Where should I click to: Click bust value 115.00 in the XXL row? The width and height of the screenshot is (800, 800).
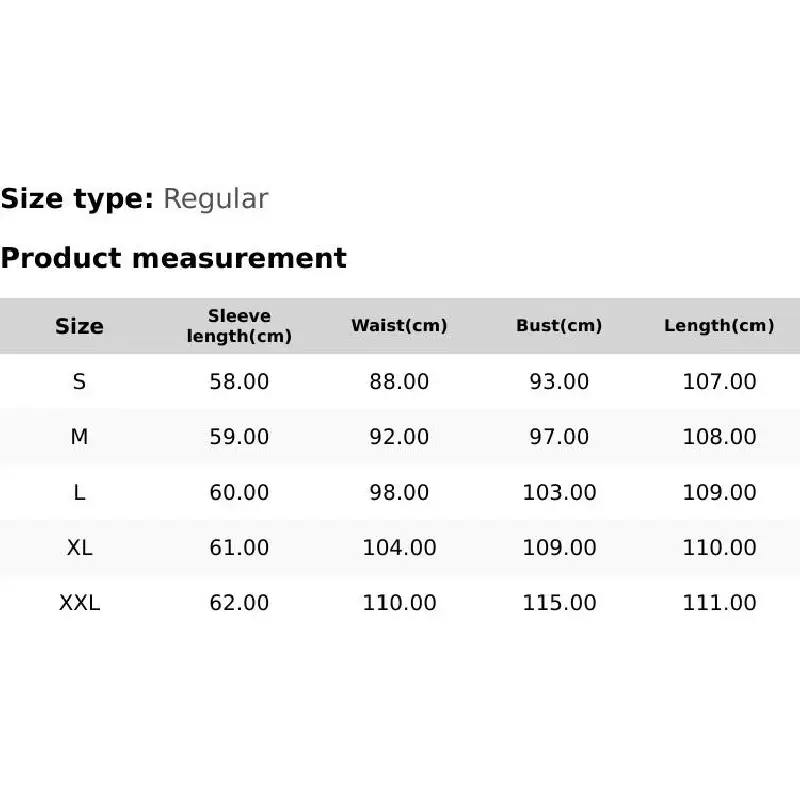tap(559, 603)
